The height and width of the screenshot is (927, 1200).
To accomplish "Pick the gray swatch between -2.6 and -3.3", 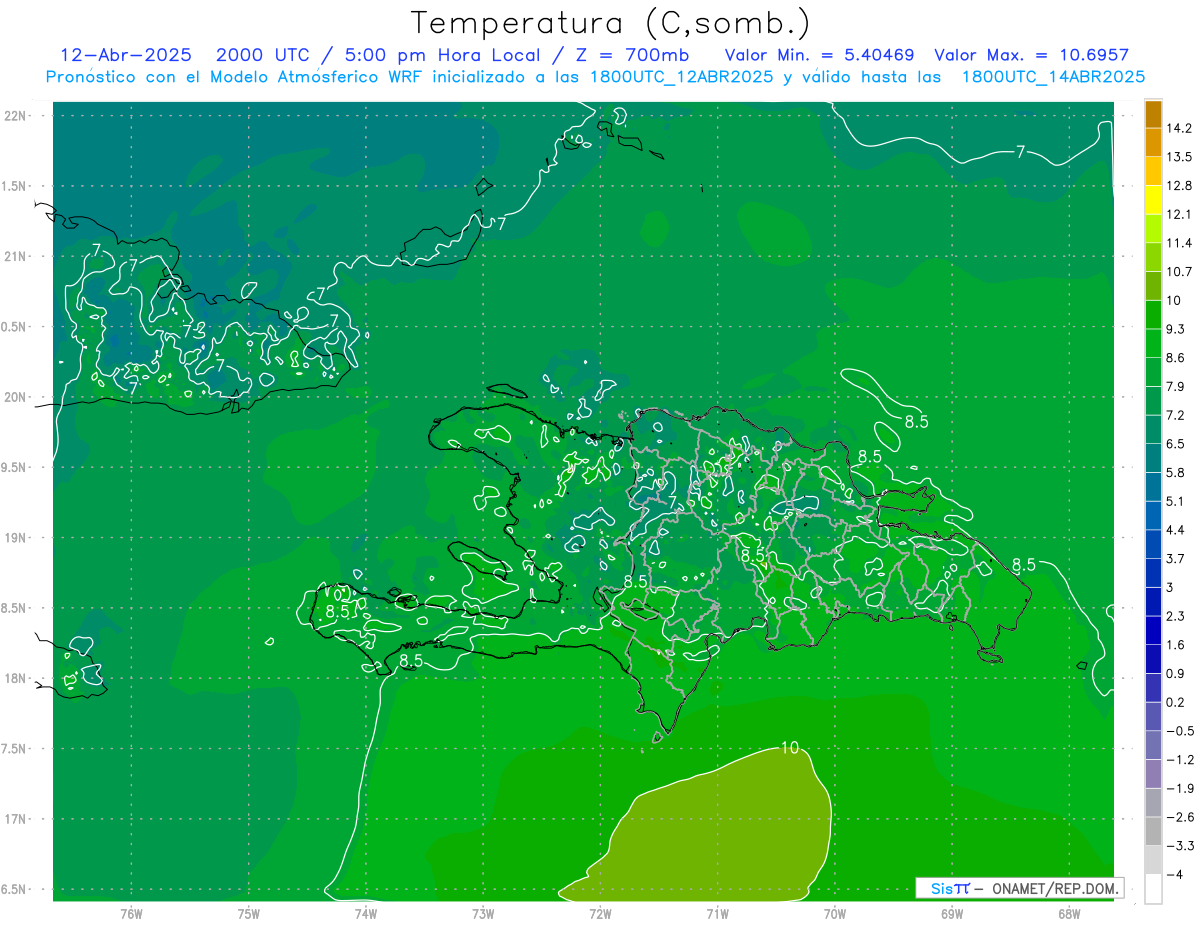I will click(1153, 830).
